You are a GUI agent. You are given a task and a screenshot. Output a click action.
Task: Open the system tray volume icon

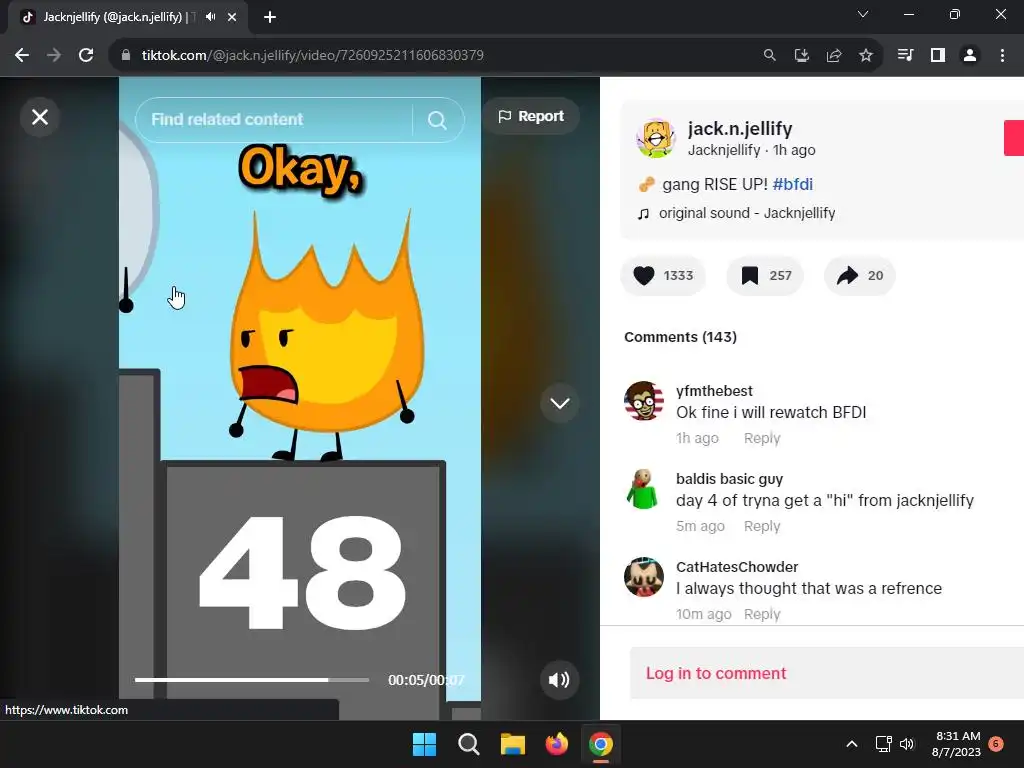(x=907, y=744)
